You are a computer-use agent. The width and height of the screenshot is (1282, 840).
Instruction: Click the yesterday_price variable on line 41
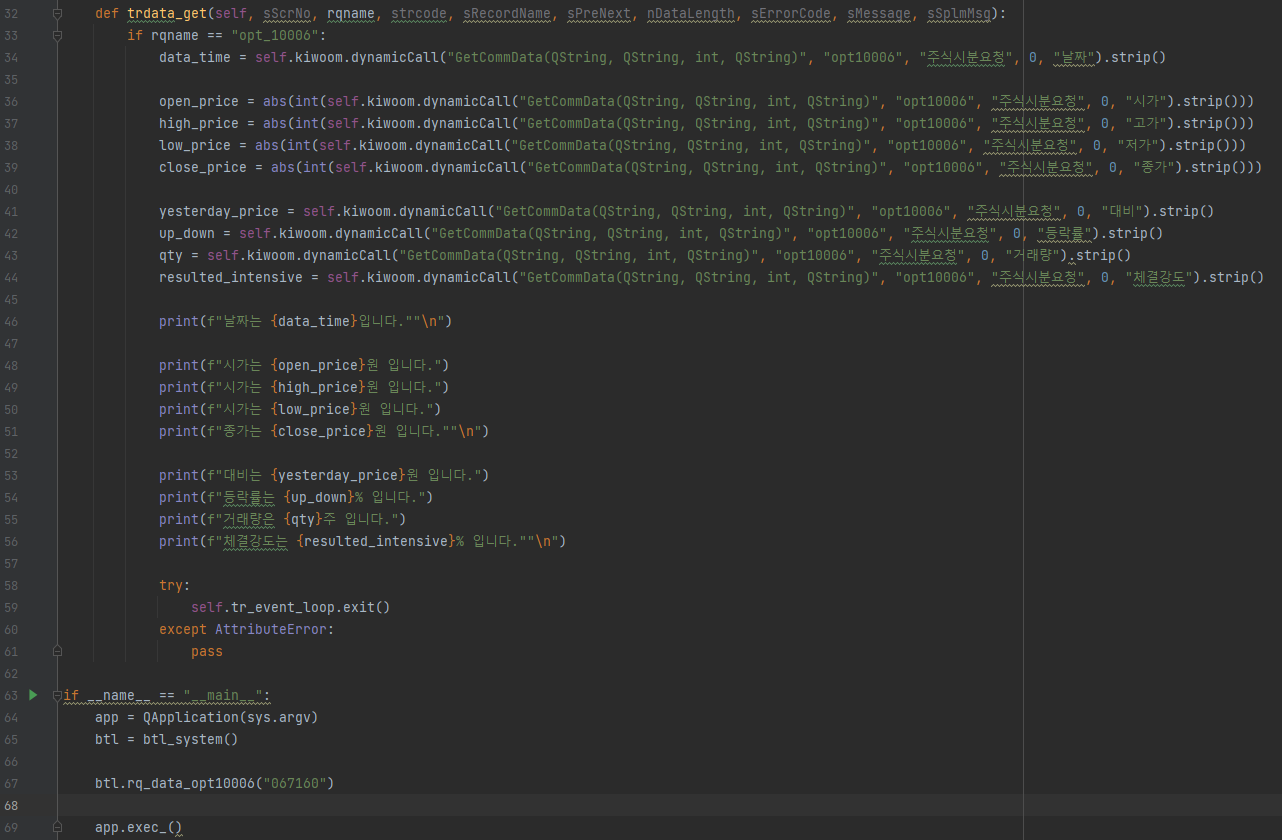pyautogui.click(x=219, y=211)
